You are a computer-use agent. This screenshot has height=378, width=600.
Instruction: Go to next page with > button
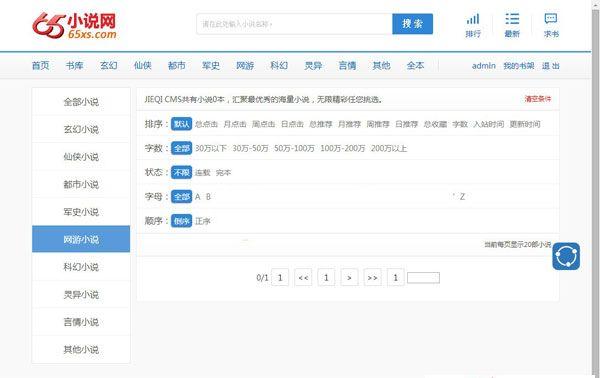349,277
